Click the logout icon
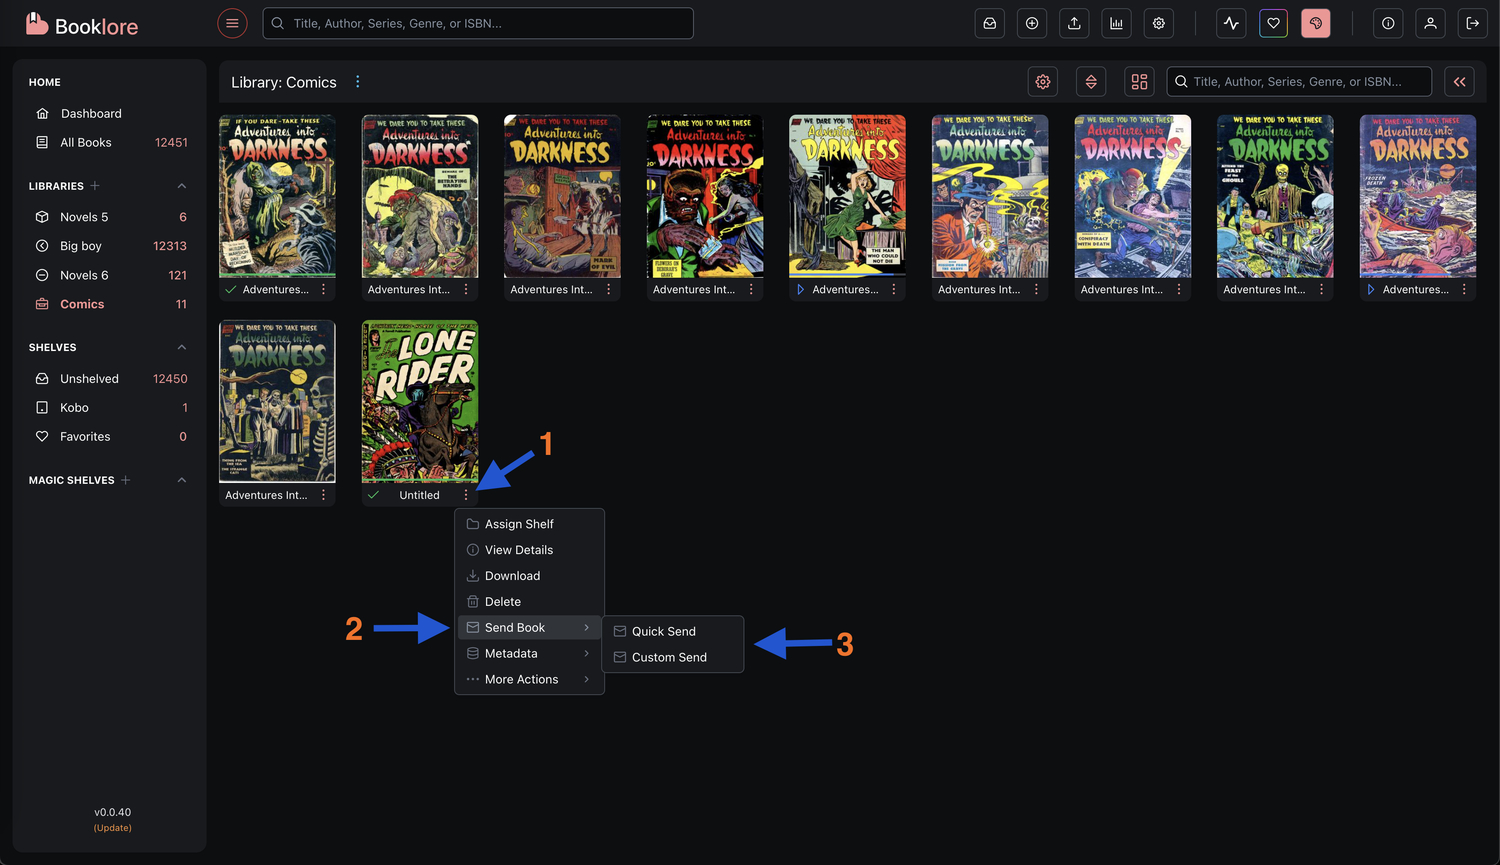Image resolution: width=1500 pixels, height=865 pixels. (1472, 23)
